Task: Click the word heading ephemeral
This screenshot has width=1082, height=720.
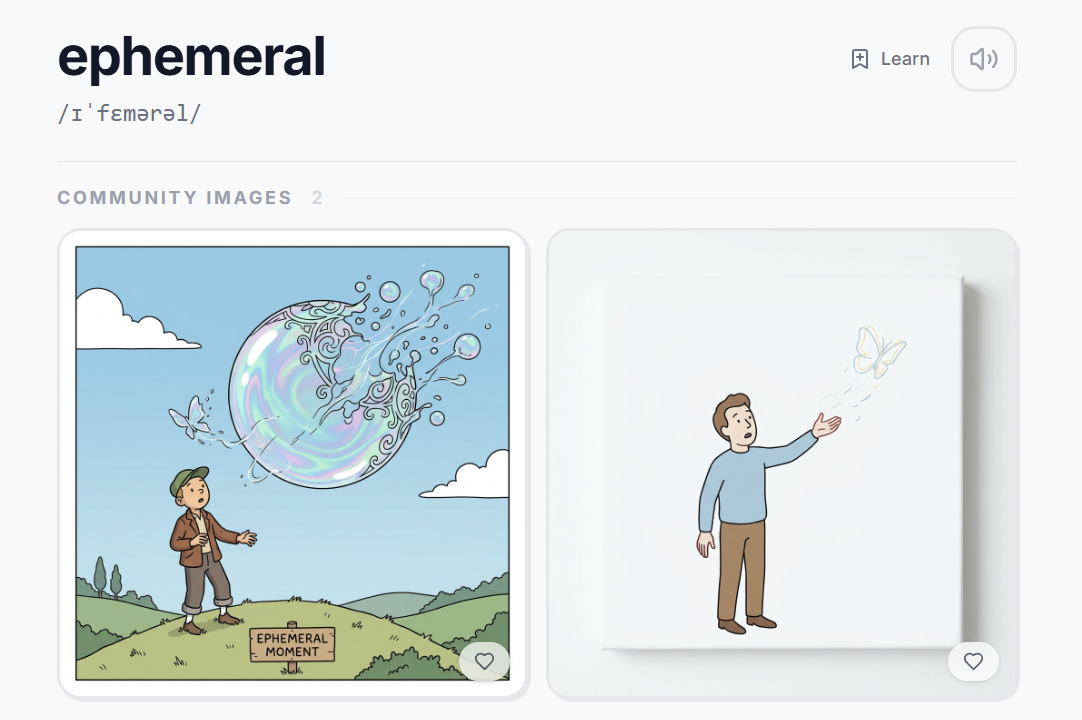Action: point(192,57)
